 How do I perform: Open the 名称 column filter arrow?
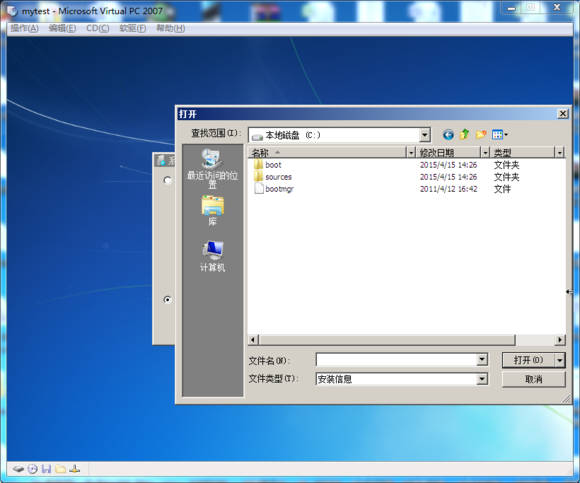(411, 152)
